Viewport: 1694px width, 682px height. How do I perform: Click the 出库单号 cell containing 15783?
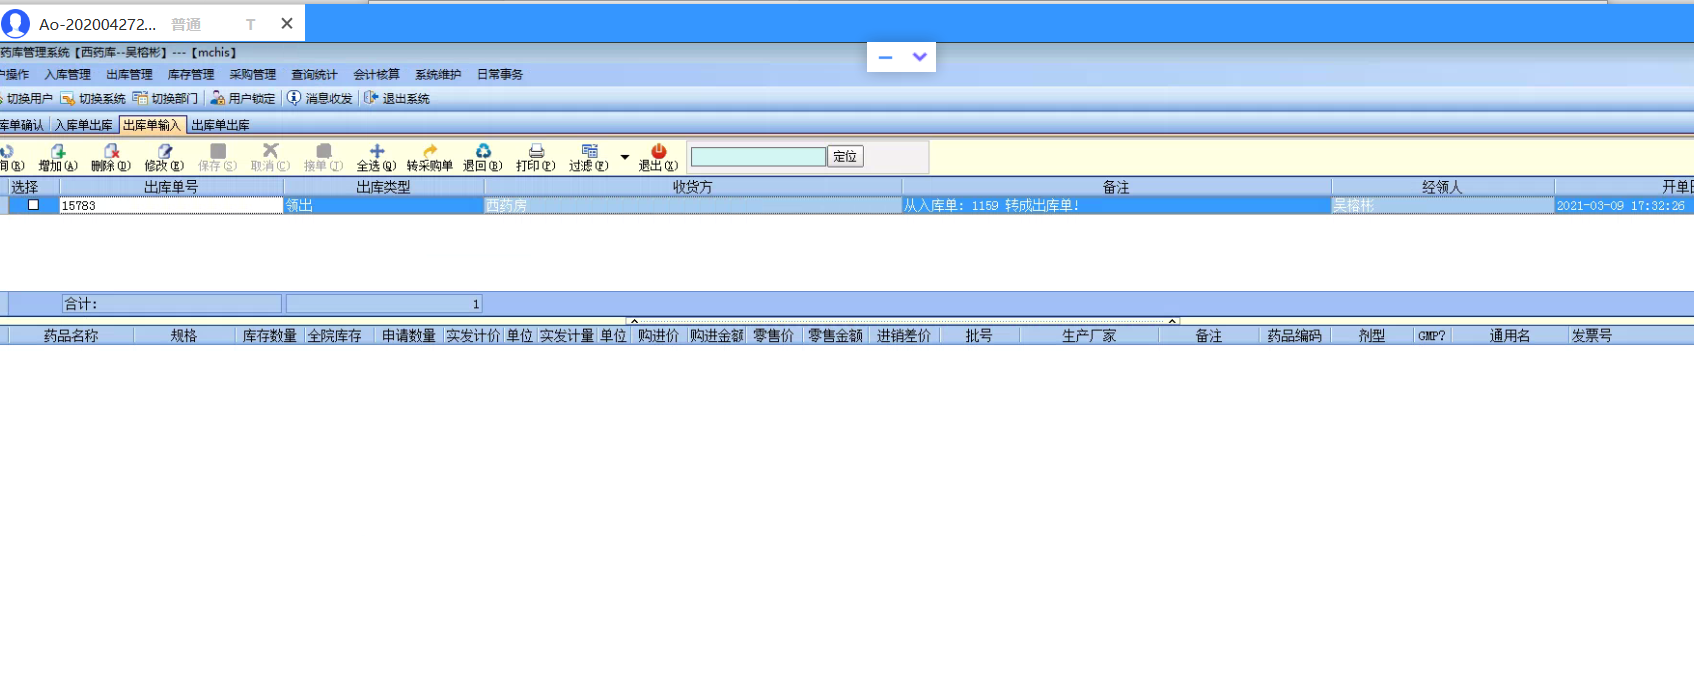coord(171,205)
